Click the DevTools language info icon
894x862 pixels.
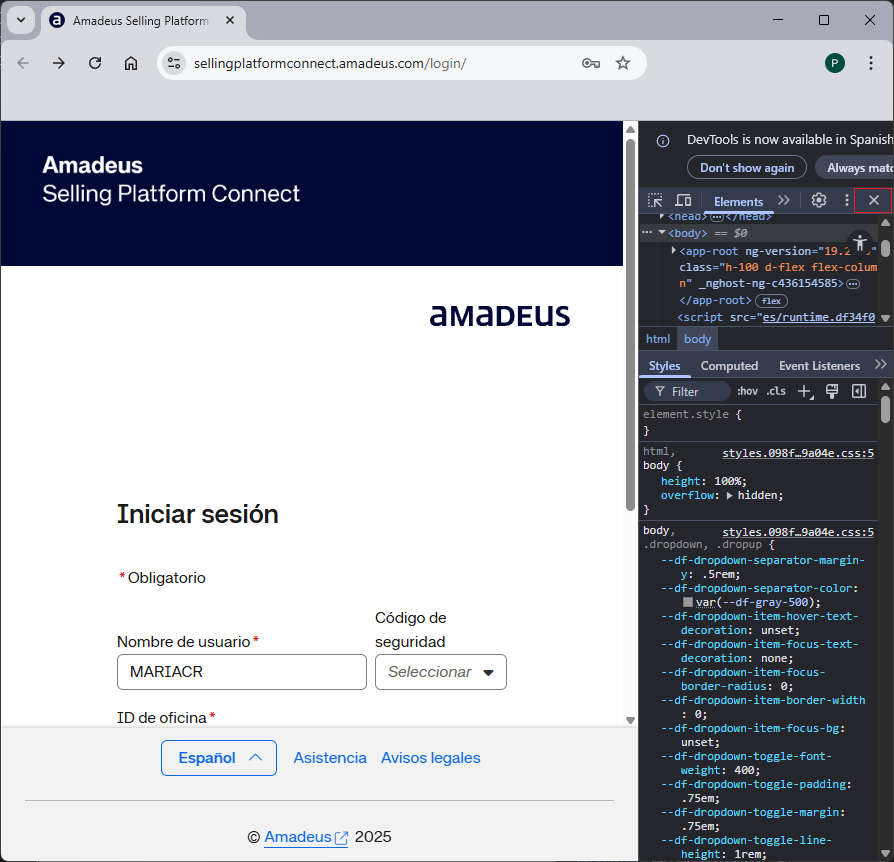pos(663,141)
